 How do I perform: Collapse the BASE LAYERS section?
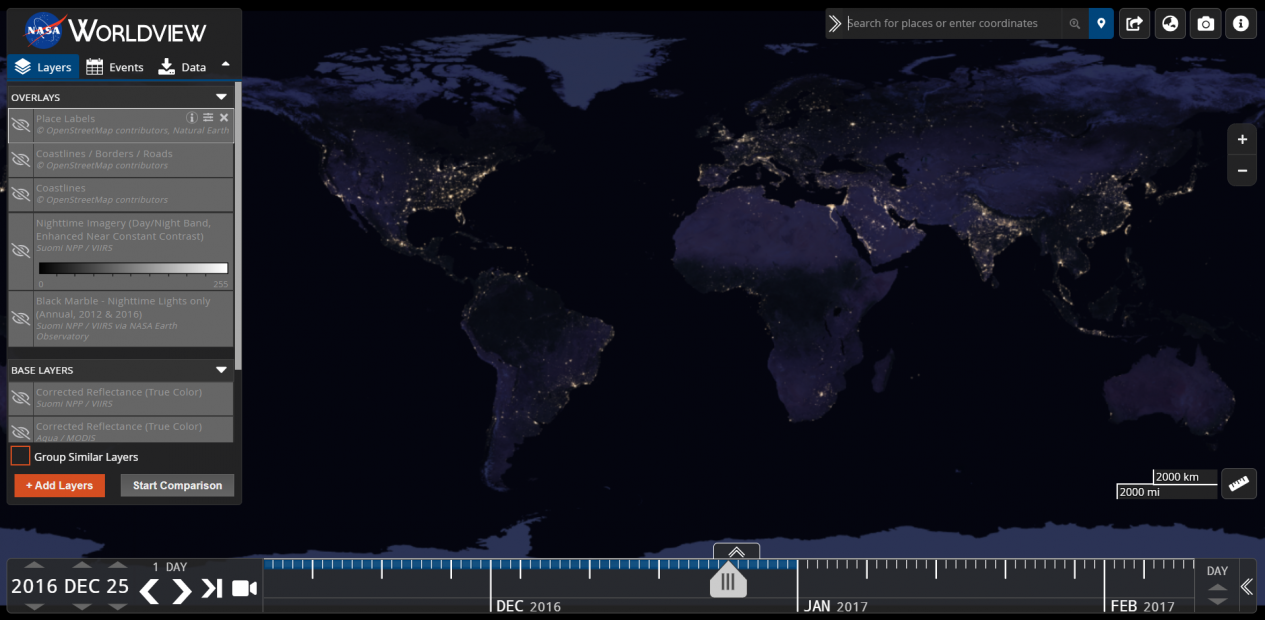tap(221, 370)
